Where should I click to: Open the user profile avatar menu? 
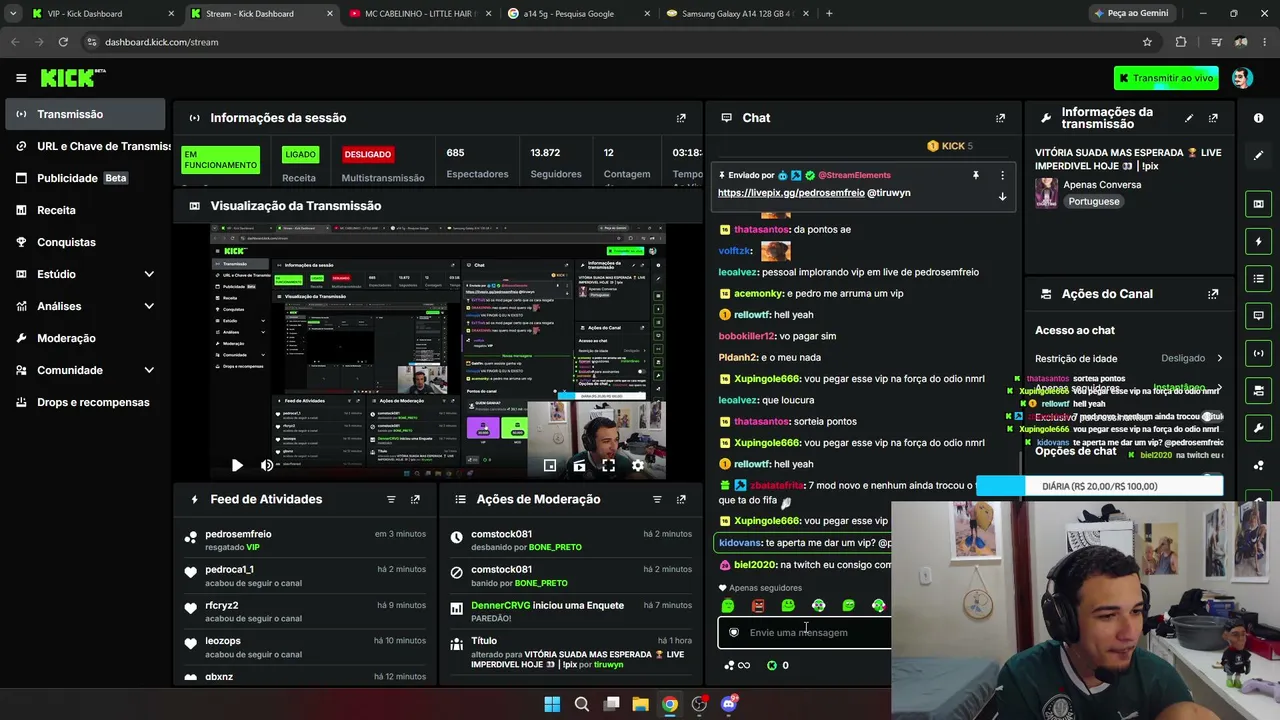point(1242,78)
